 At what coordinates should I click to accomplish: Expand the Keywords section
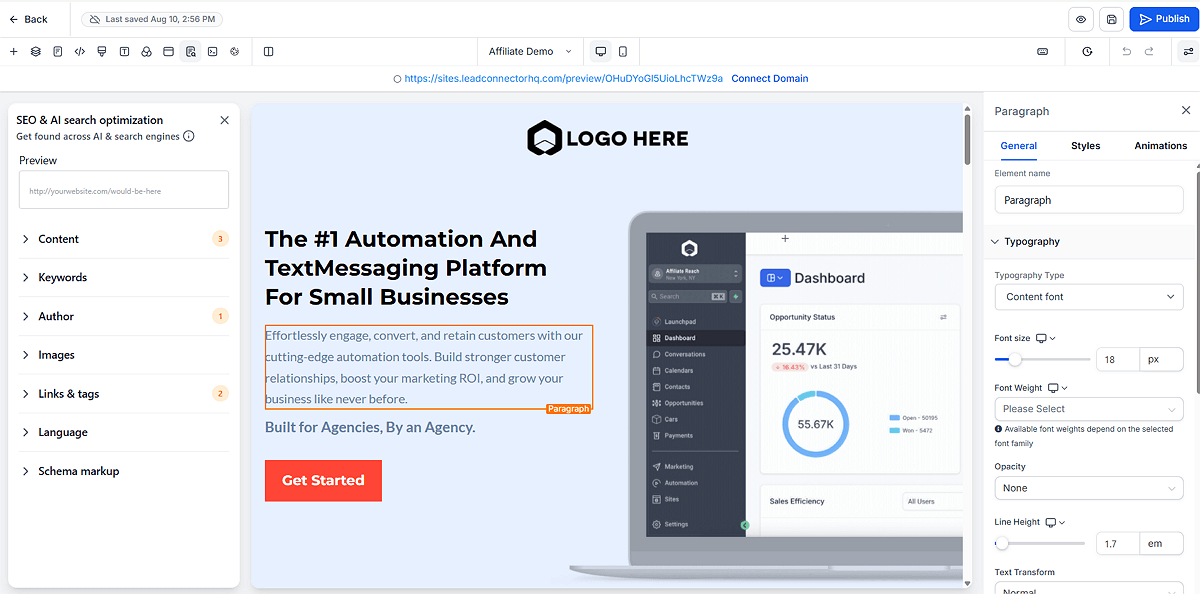124,277
